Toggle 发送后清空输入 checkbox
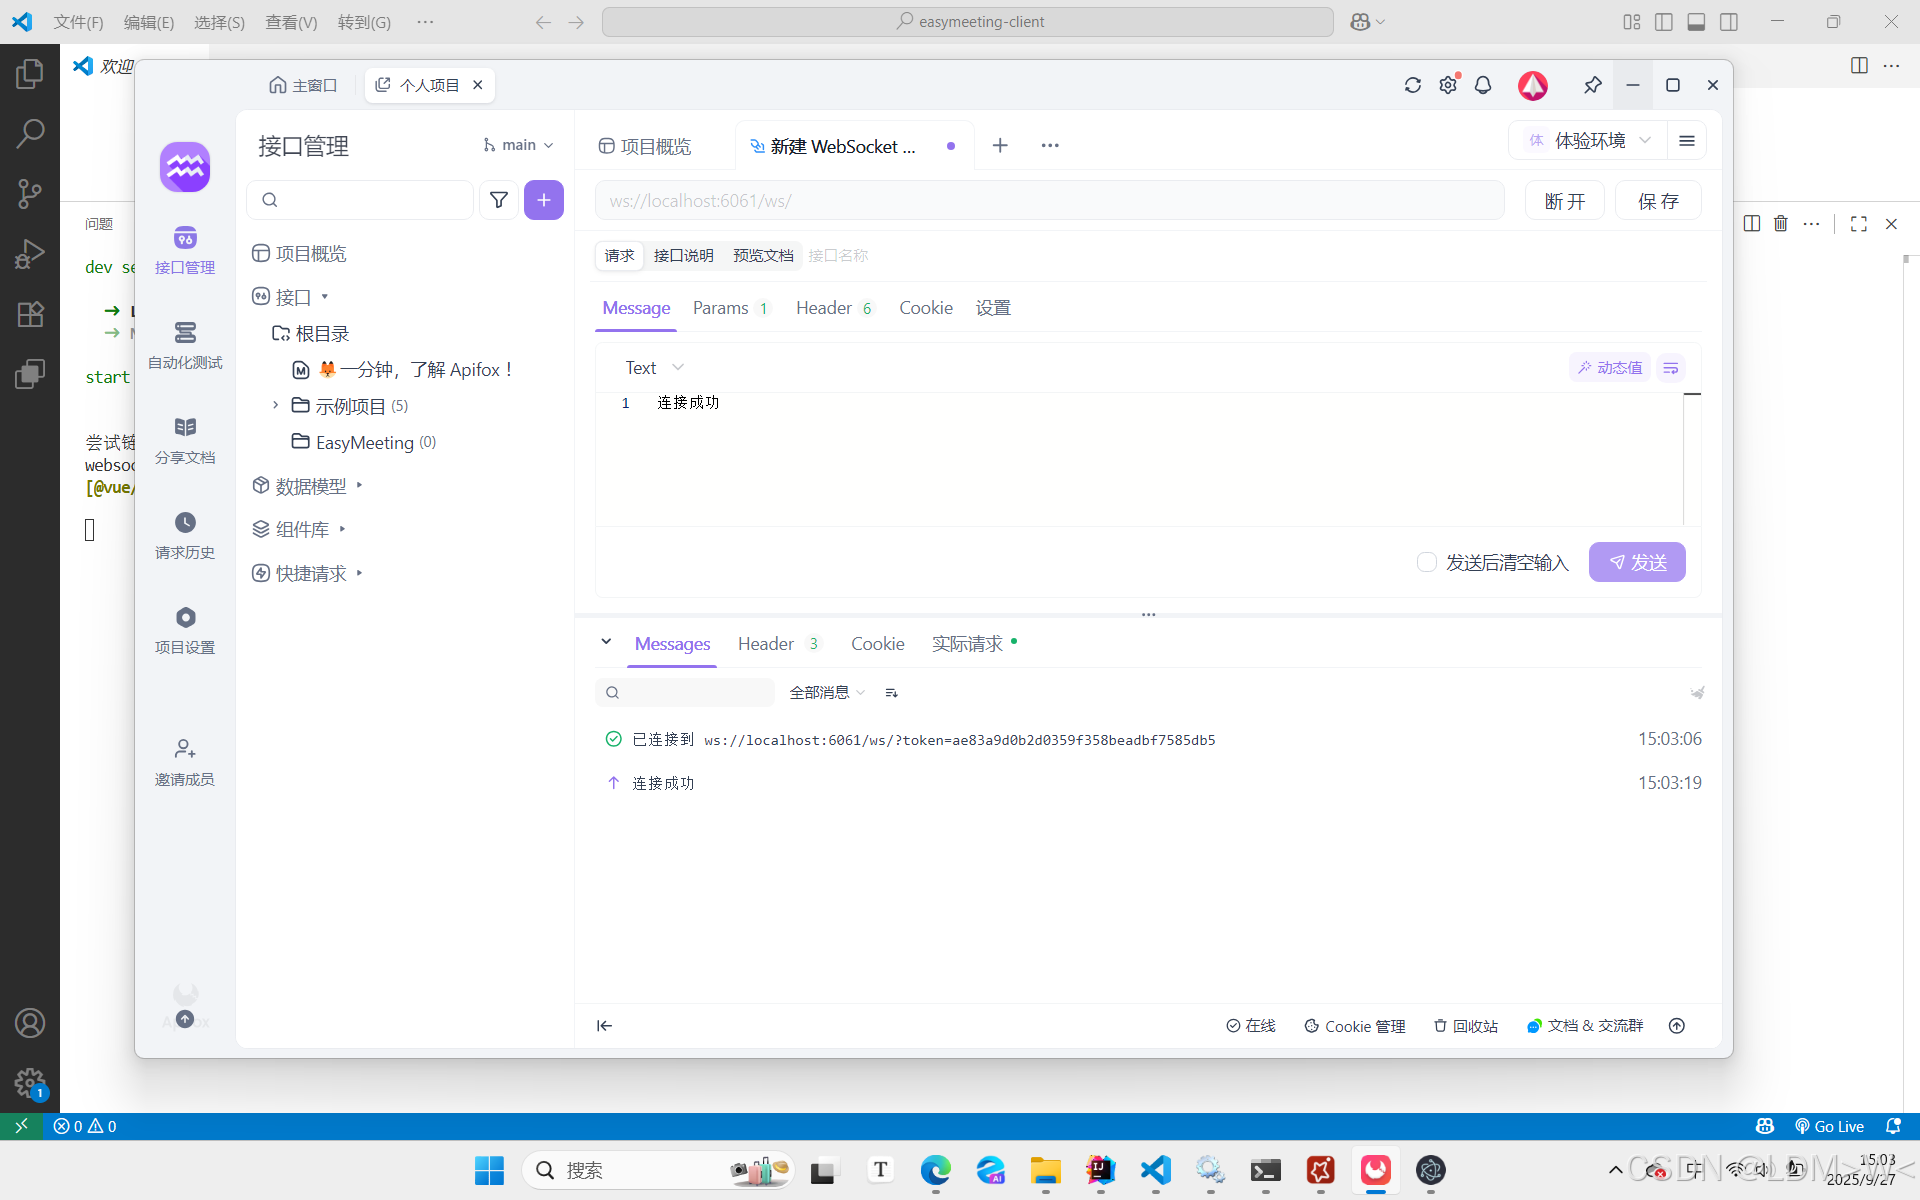The width and height of the screenshot is (1920, 1200). click(x=1427, y=562)
